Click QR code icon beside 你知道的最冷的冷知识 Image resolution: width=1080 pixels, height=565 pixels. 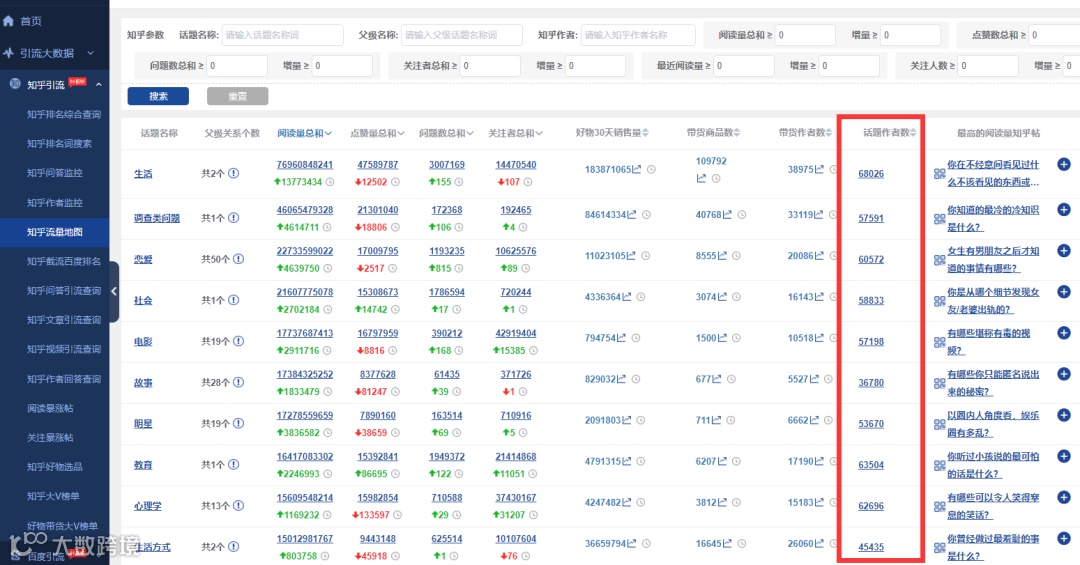pyautogui.click(x=939, y=218)
